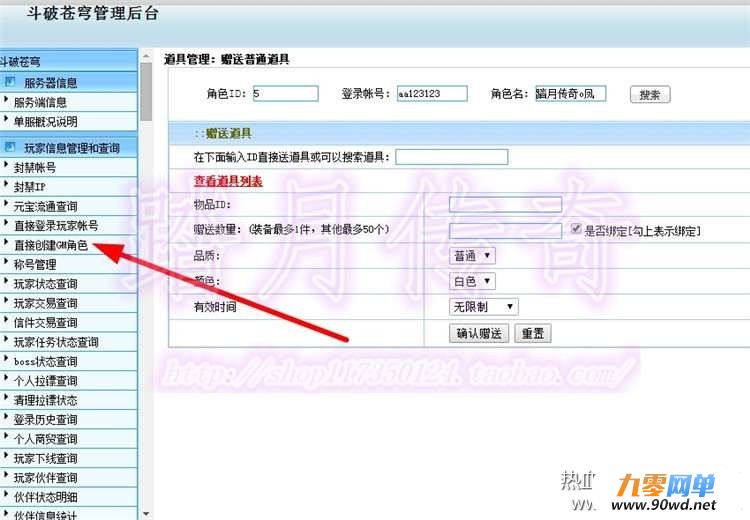Image resolution: width=750 pixels, height=520 pixels.
Task: Click the 玩家信息管理和查询 section header
Action: tap(68, 147)
